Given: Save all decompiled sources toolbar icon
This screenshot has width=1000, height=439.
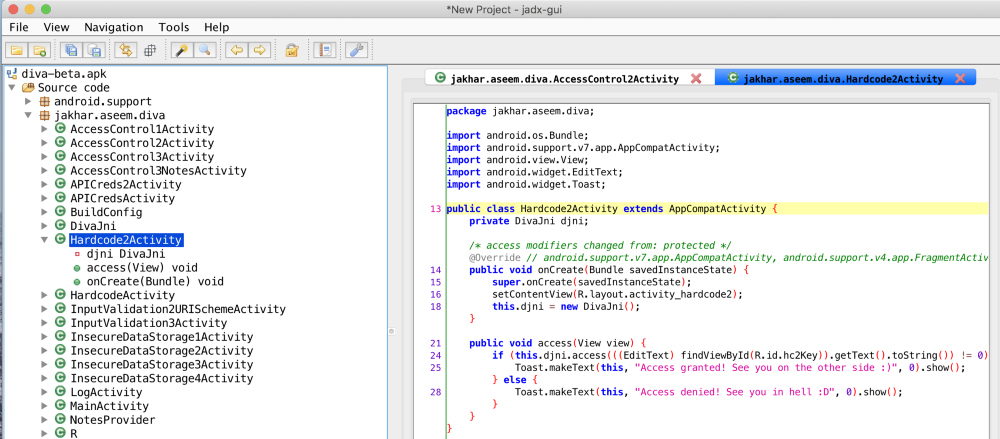Looking at the screenshot, I should coord(71,50).
